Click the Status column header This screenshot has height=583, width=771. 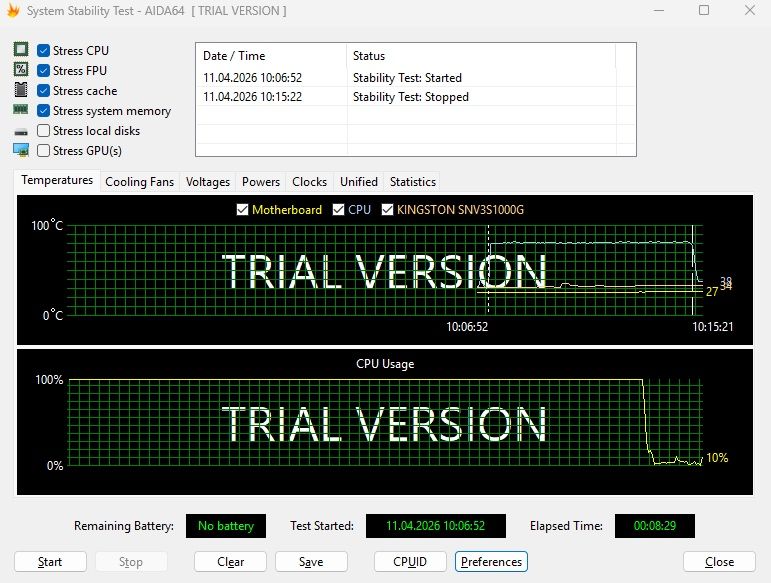click(x=481, y=56)
